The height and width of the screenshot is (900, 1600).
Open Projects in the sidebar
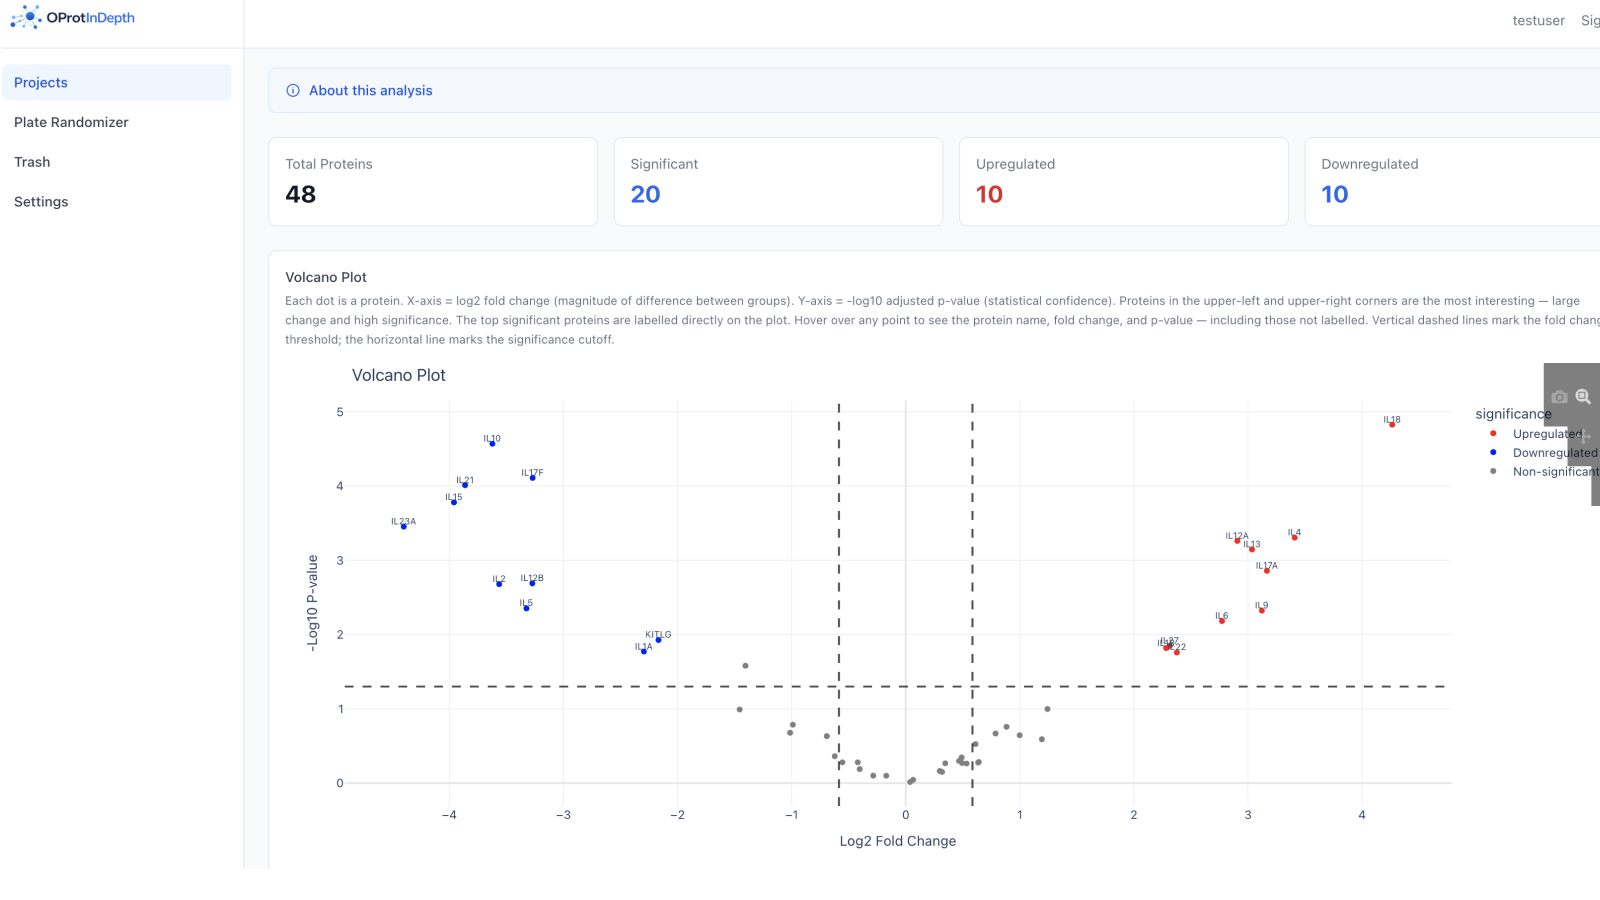[x=41, y=82]
